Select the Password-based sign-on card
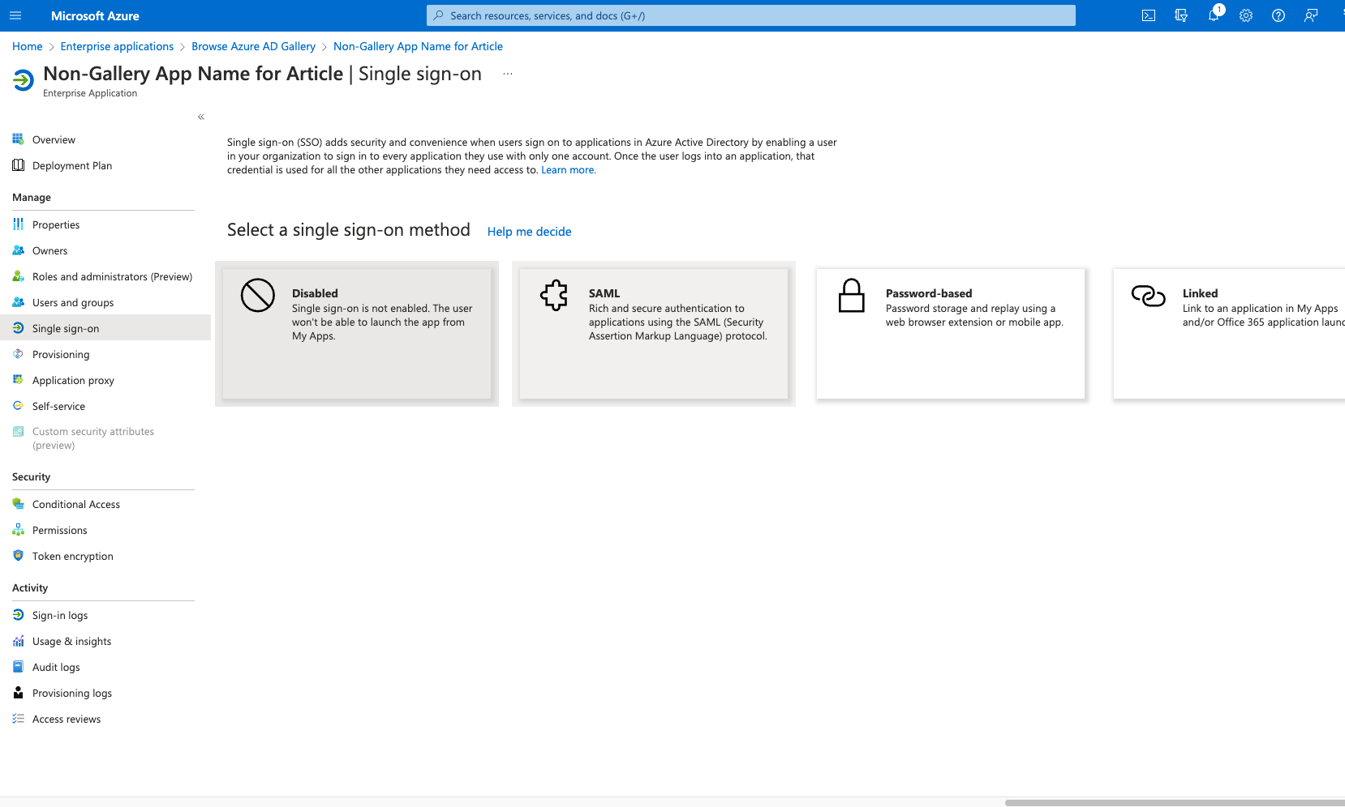The width and height of the screenshot is (1345, 807). tap(950, 334)
